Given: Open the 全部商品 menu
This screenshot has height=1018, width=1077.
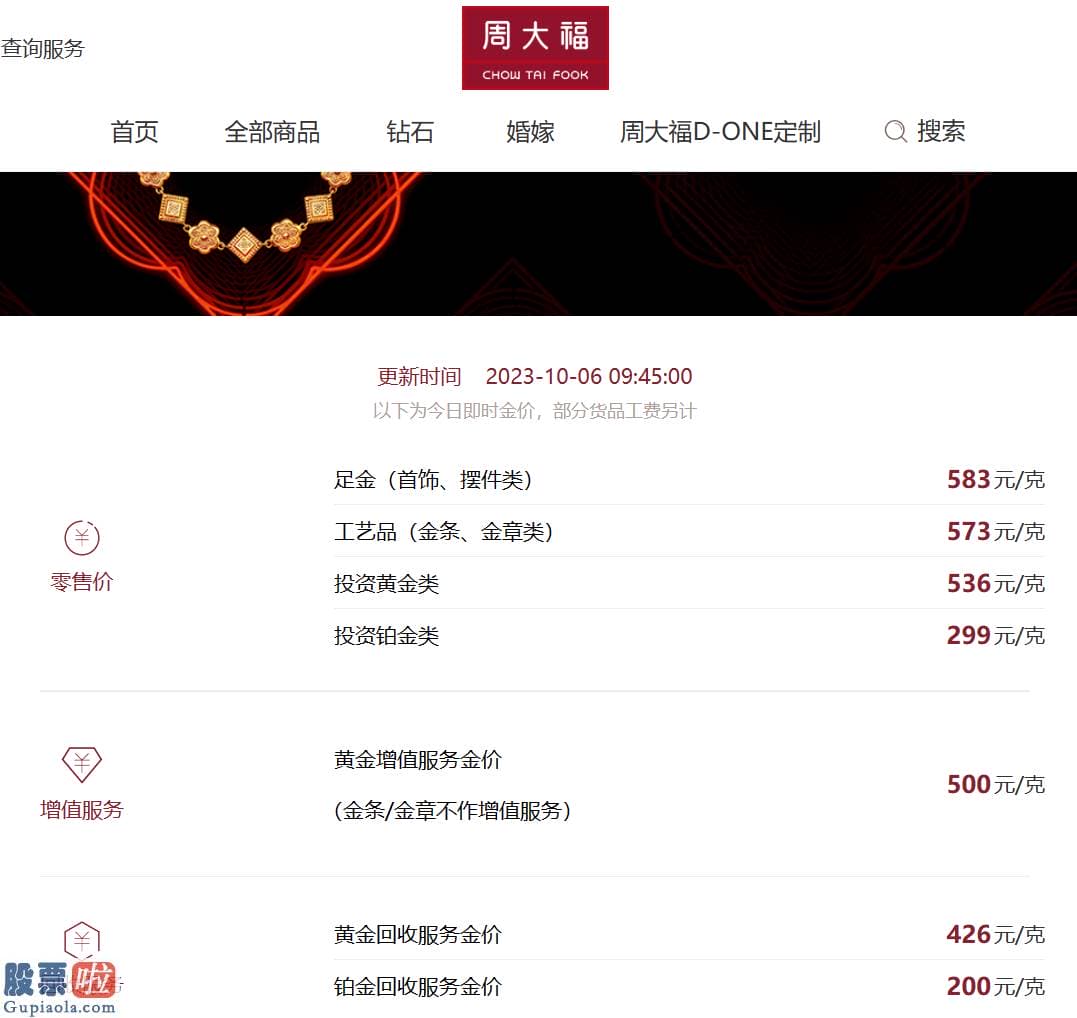Looking at the screenshot, I should (272, 131).
